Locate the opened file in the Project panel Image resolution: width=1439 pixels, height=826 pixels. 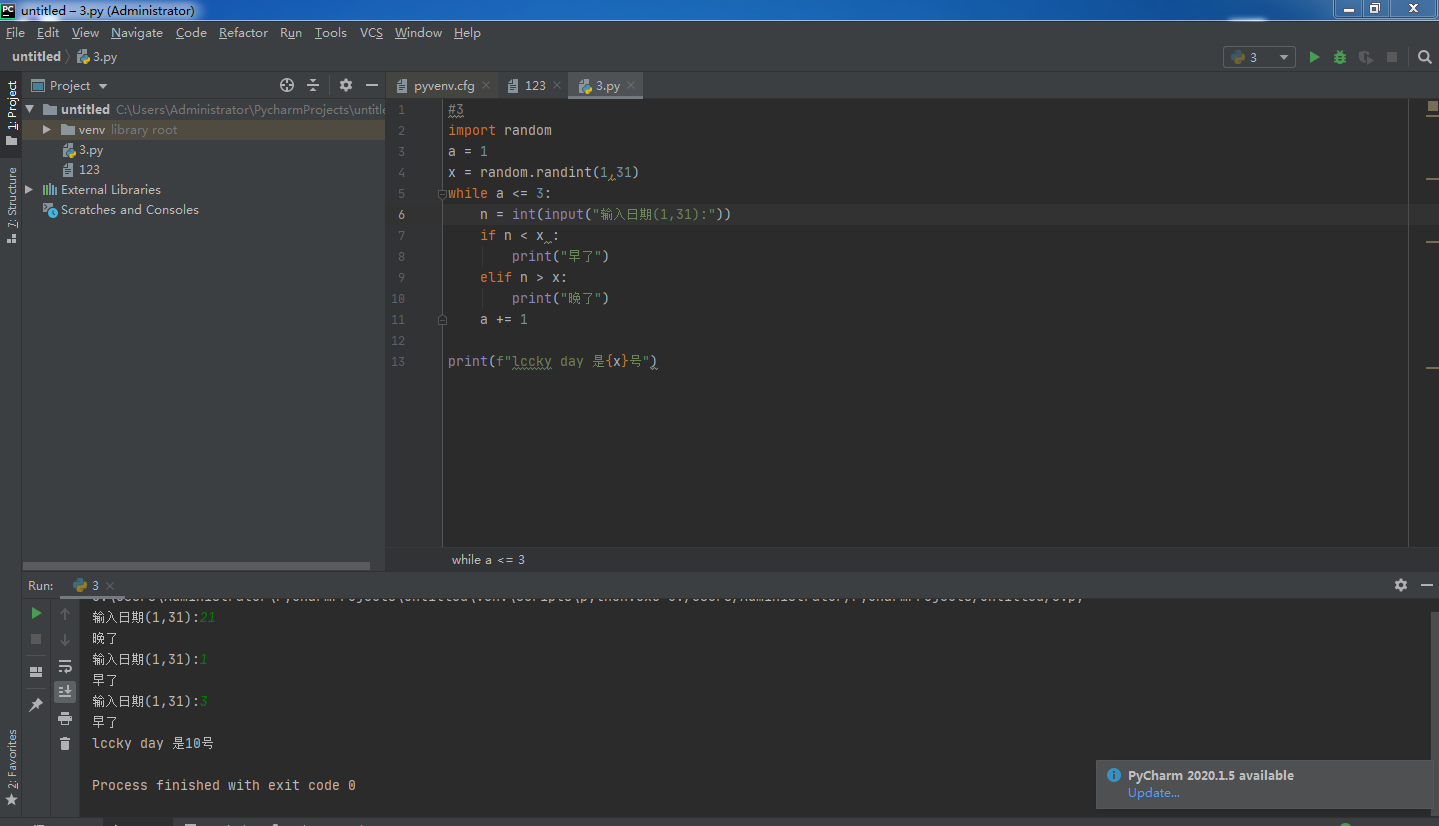coord(287,85)
